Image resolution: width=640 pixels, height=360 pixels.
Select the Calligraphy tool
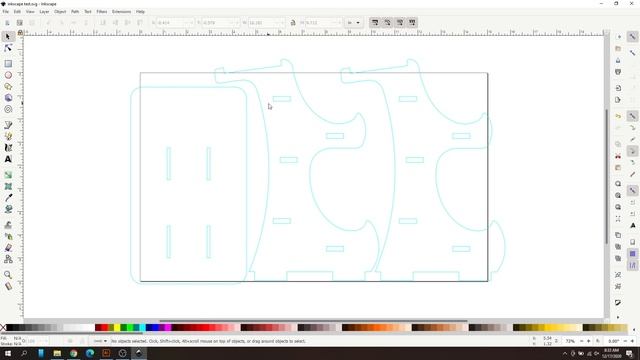pos(8,148)
